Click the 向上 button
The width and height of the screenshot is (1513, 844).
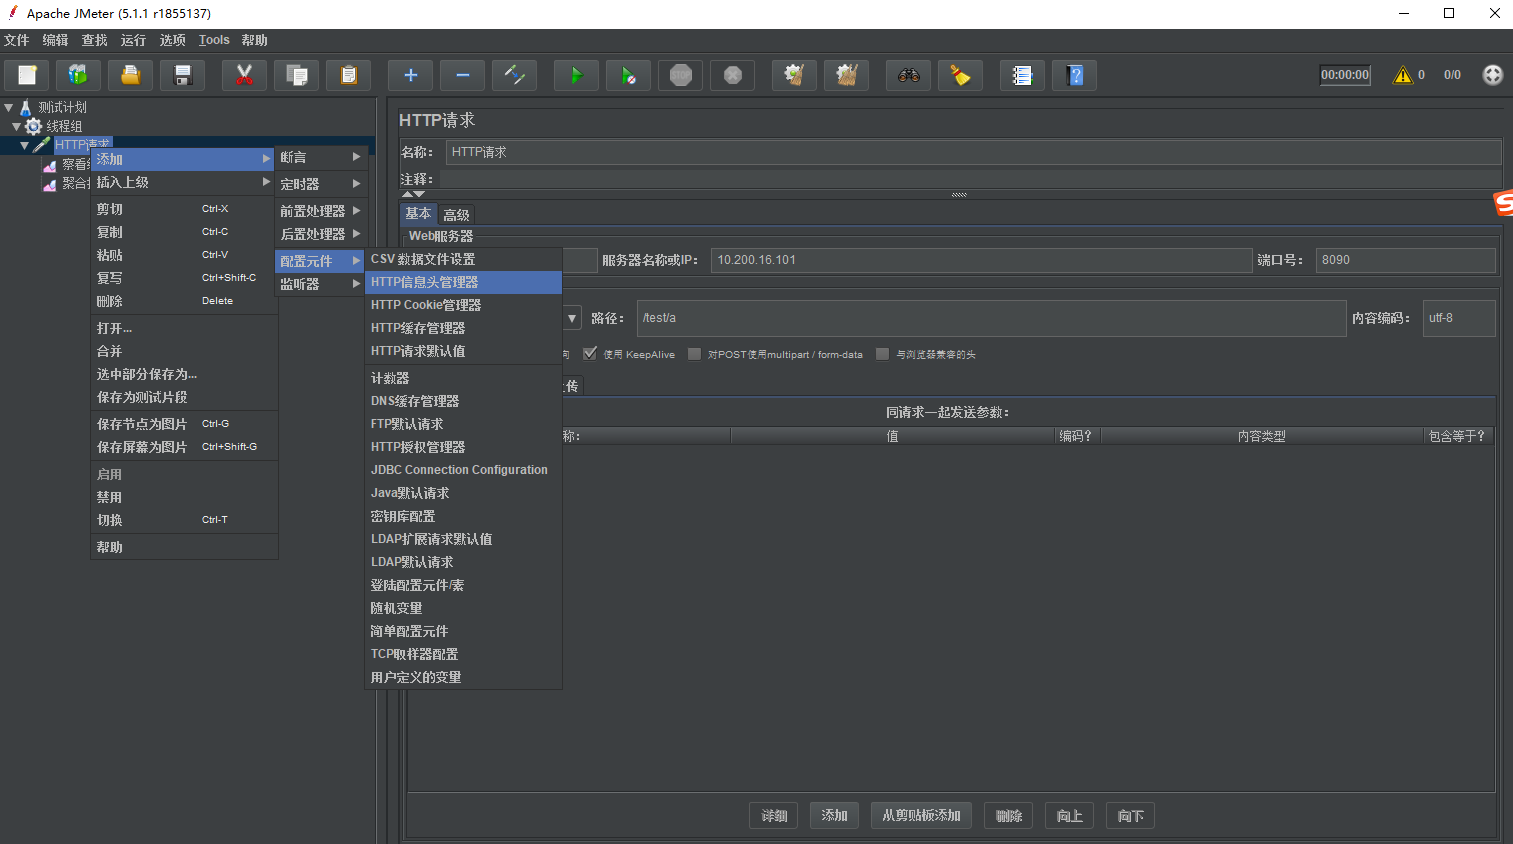coord(1070,816)
